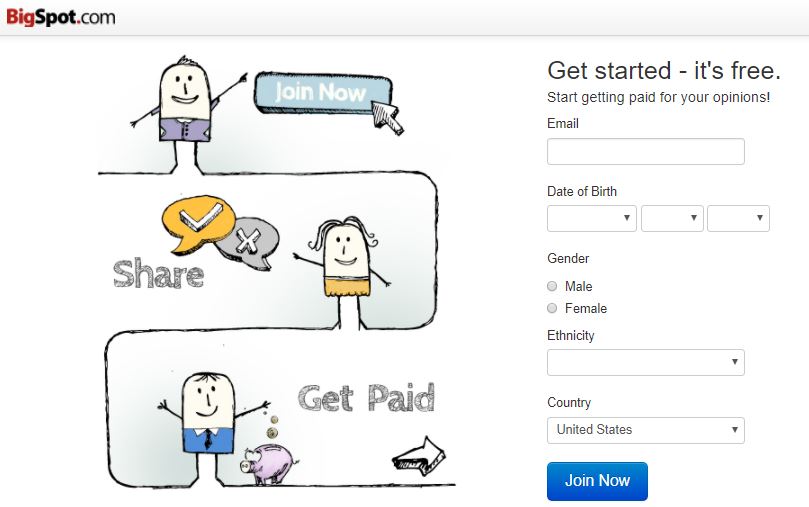This screenshot has width=809, height=507.
Task: Click the orange checkmark speech bubble
Action: [199, 223]
